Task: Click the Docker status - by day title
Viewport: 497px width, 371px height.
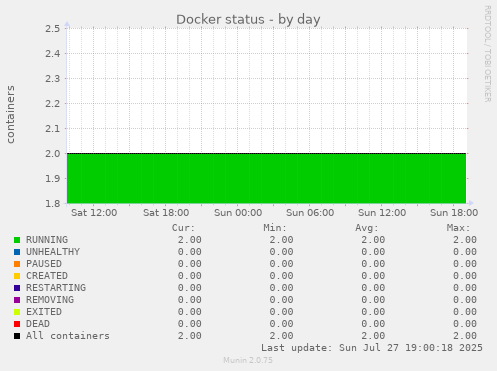Action: pos(248,19)
